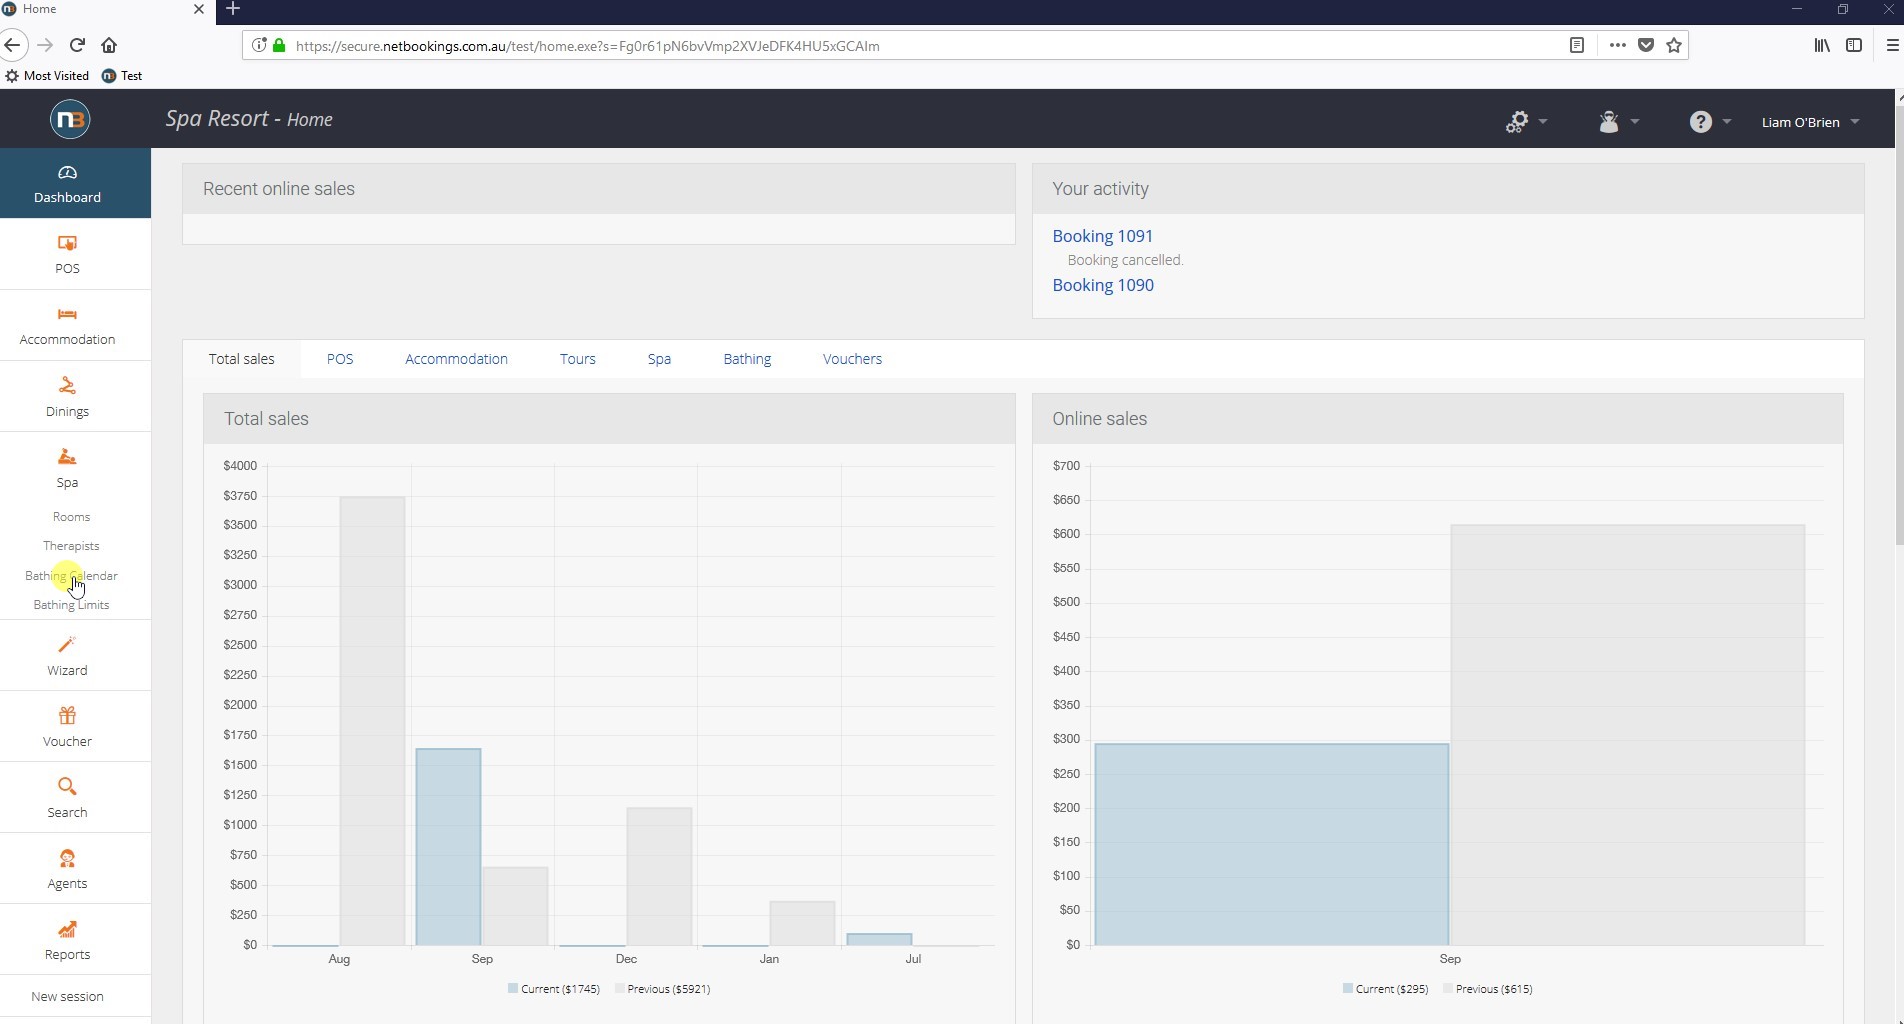Open a new browser tab

[x=233, y=9]
